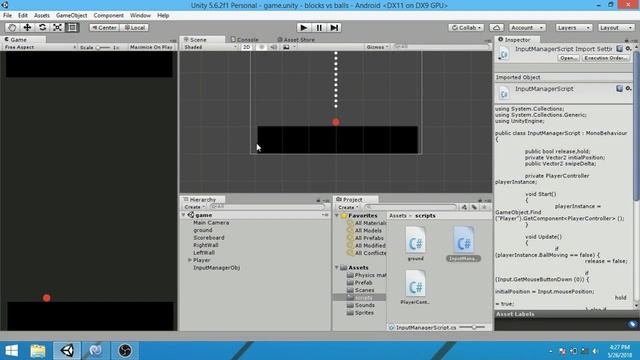Screen dimensions: 640x360
Task: Click the Open button in Inspector
Action: (x=568, y=58)
